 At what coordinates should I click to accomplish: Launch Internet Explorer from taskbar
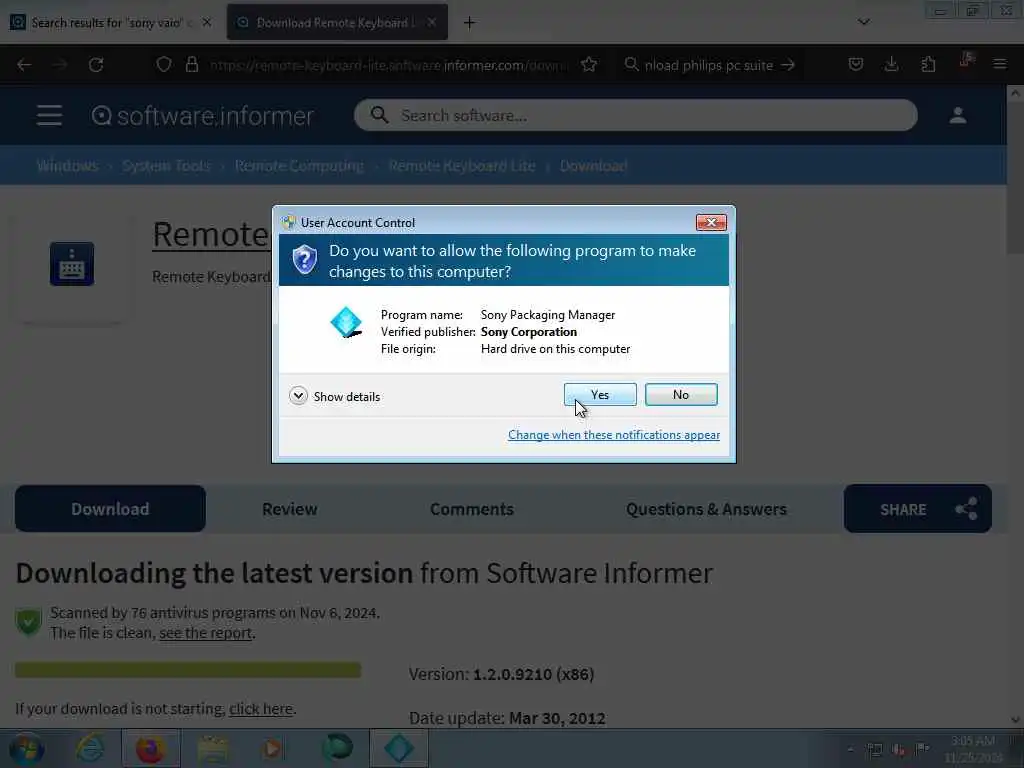[89, 748]
